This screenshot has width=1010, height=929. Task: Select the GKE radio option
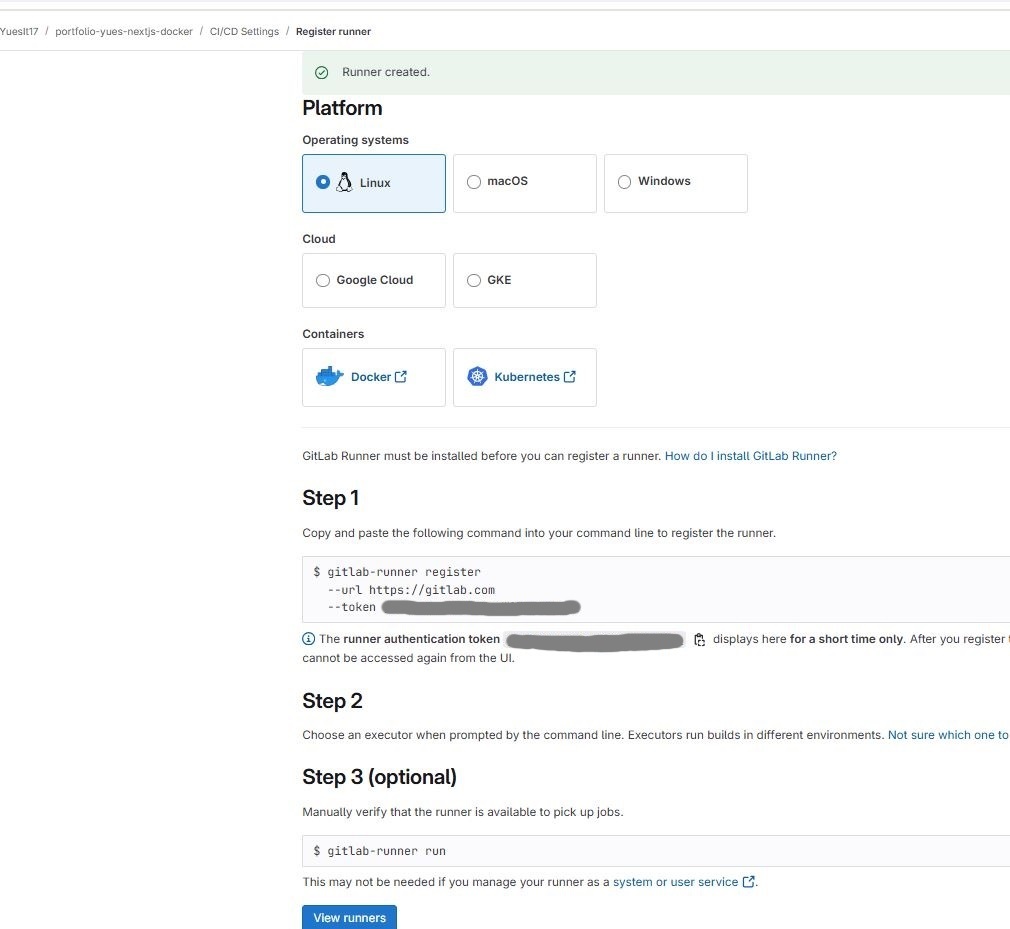473,280
